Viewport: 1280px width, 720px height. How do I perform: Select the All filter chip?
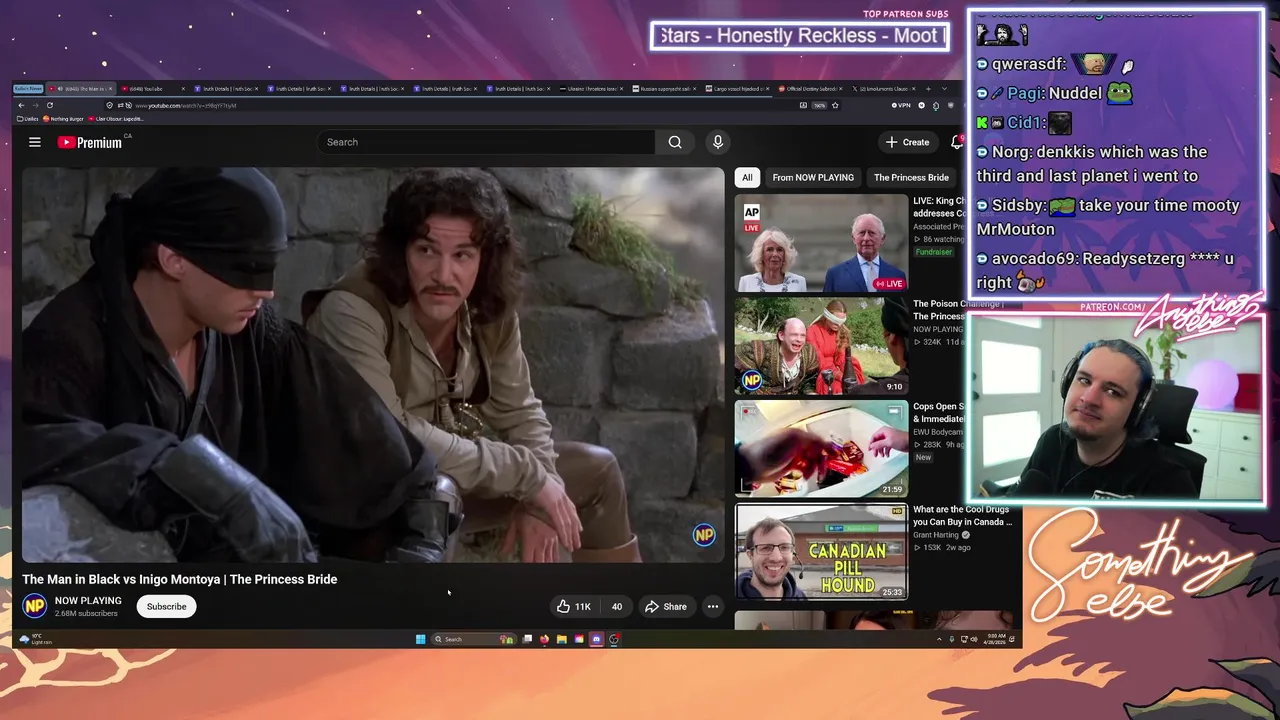tap(747, 177)
